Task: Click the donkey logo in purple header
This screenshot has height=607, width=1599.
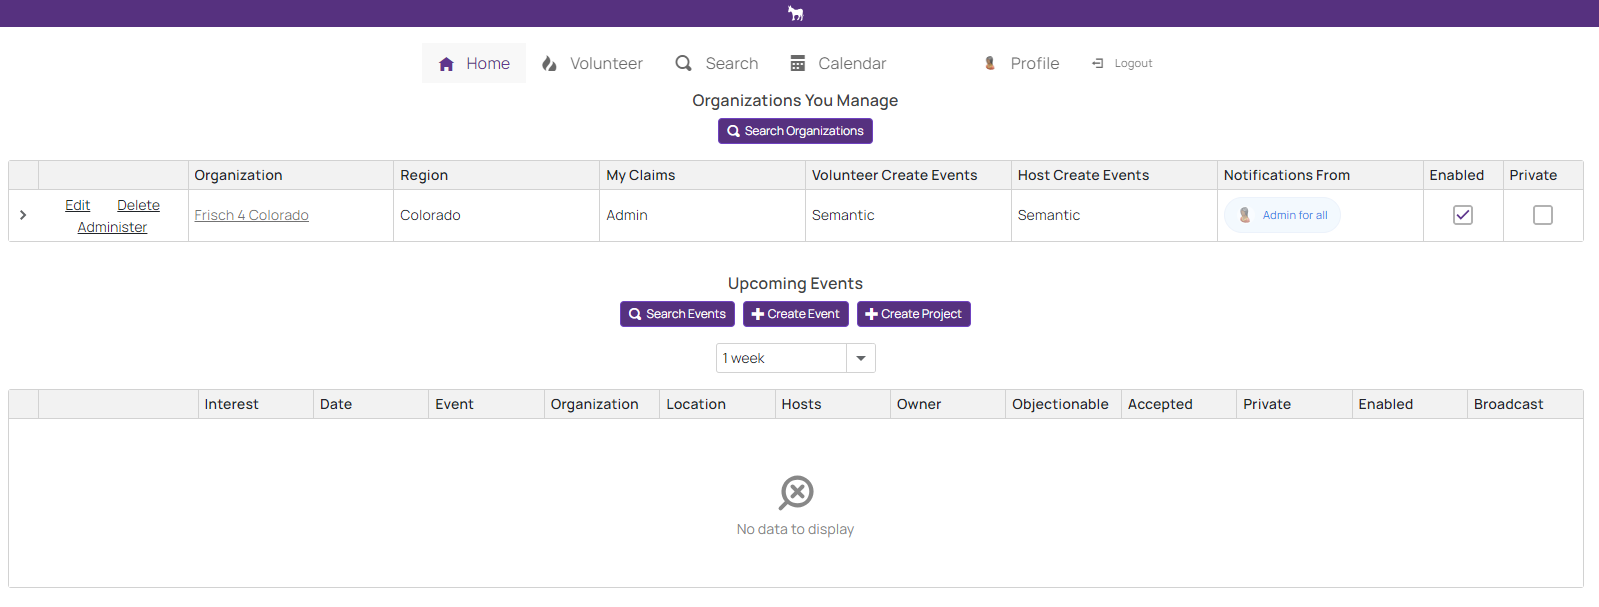Action: point(795,13)
